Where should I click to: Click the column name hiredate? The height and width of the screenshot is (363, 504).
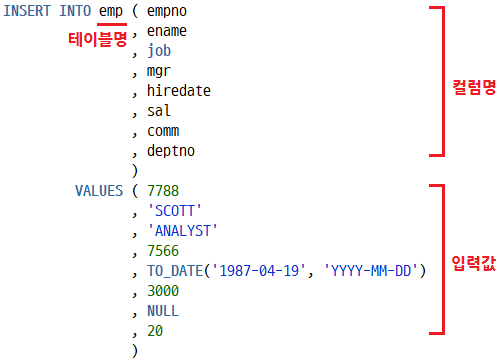179,91
